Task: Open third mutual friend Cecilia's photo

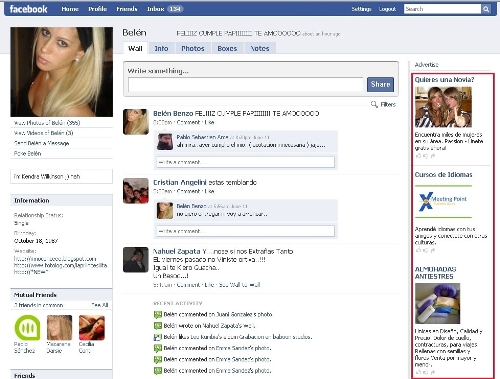Action: (x=92, y=328)
